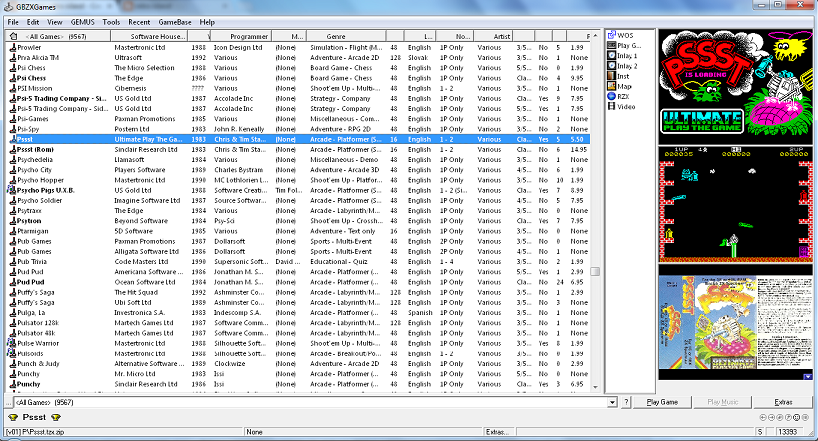Click the joystick icon next to Psycho Pigs U.X.B.
This screenshot has width=818, height=441.
click(x=12, y=190)
